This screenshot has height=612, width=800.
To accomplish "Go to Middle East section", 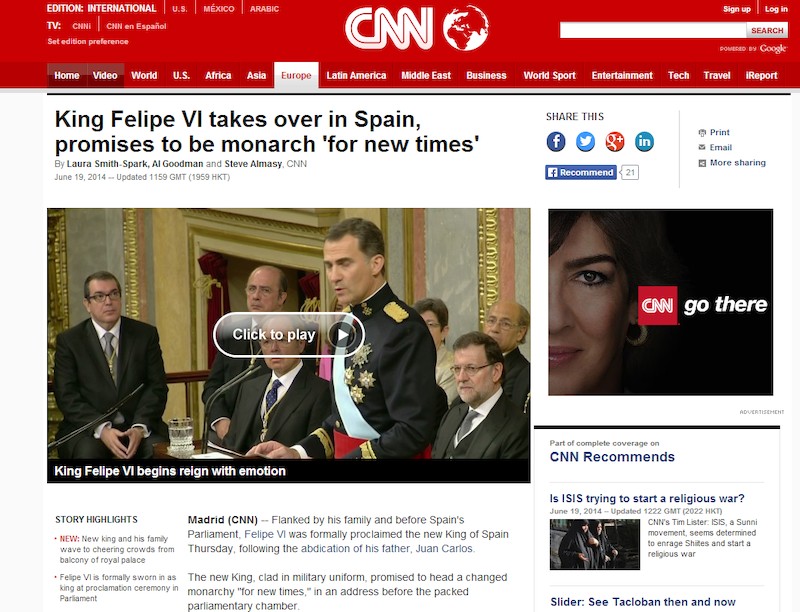I will pos(426,75).
